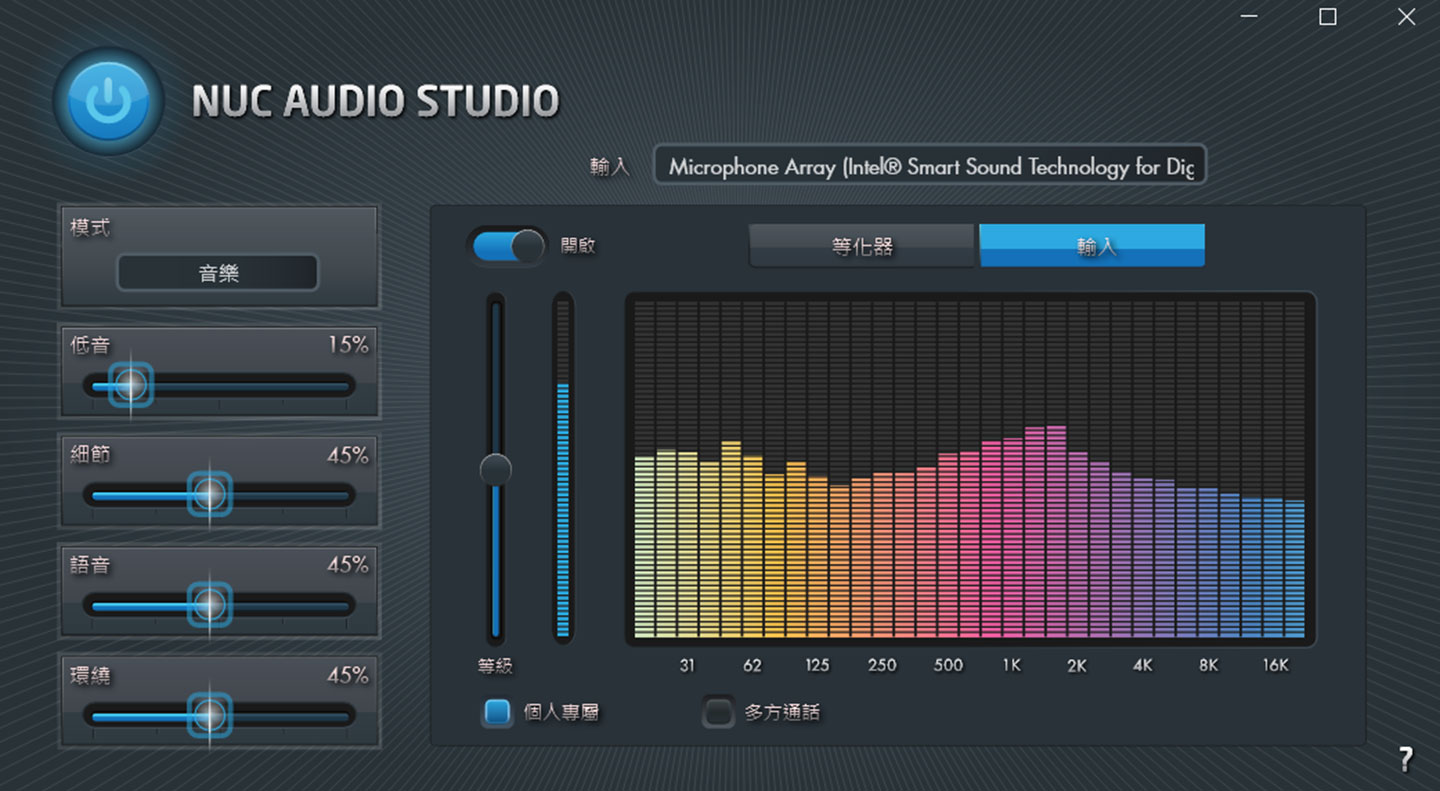The height and width of the screenshot is (791, 1440).
Task: Check the 個人專屬 checkbox
Action: click(497, 712)
